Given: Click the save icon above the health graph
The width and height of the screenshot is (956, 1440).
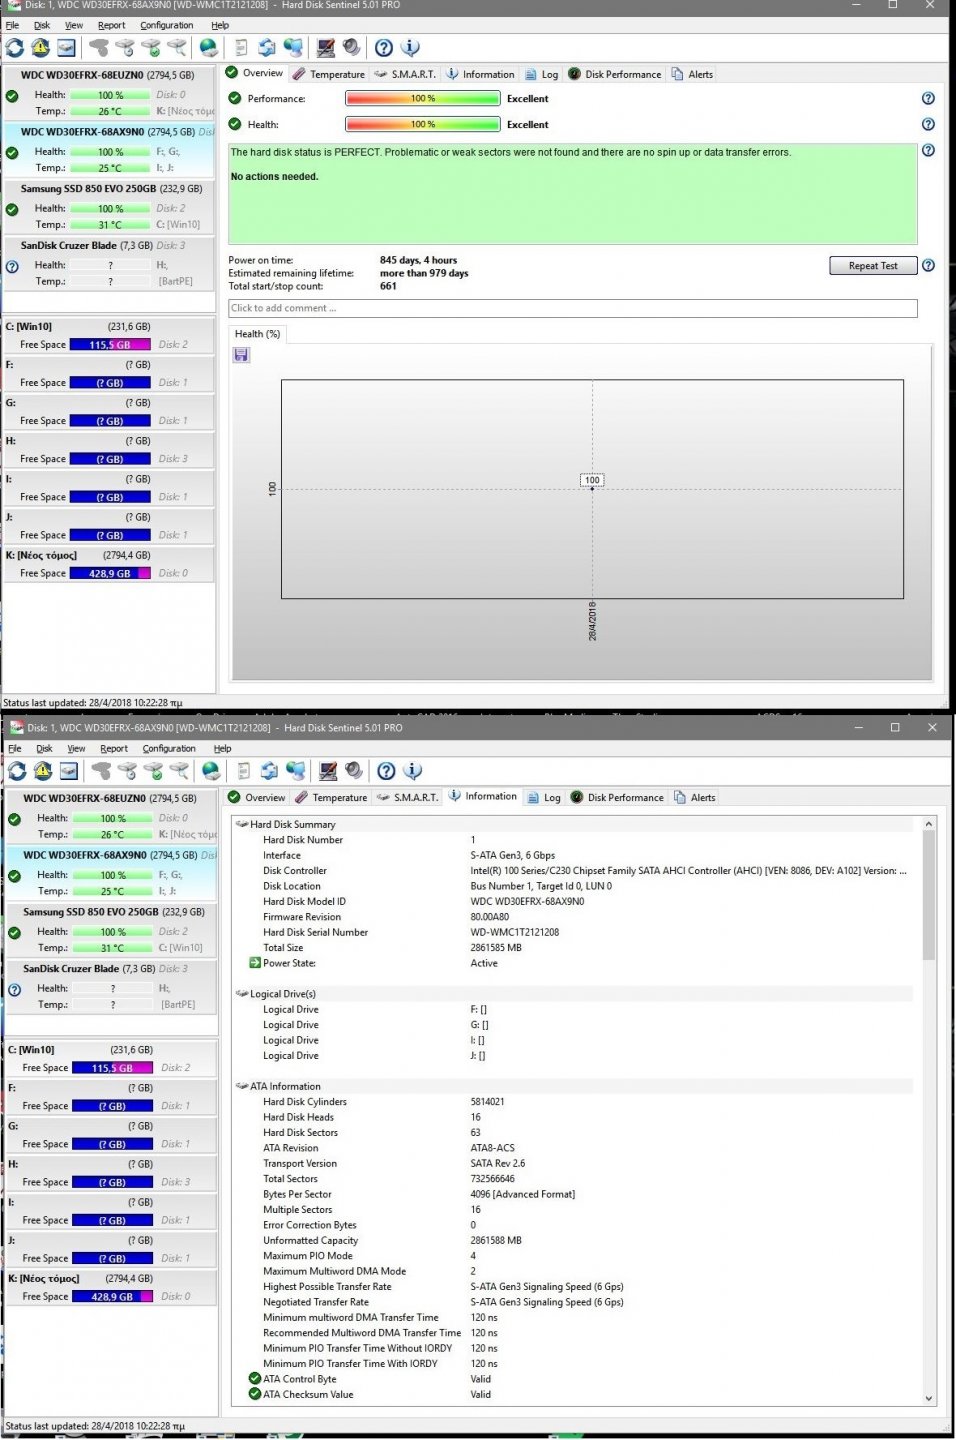Looking at the screenshot, I should tap(241, 355).
